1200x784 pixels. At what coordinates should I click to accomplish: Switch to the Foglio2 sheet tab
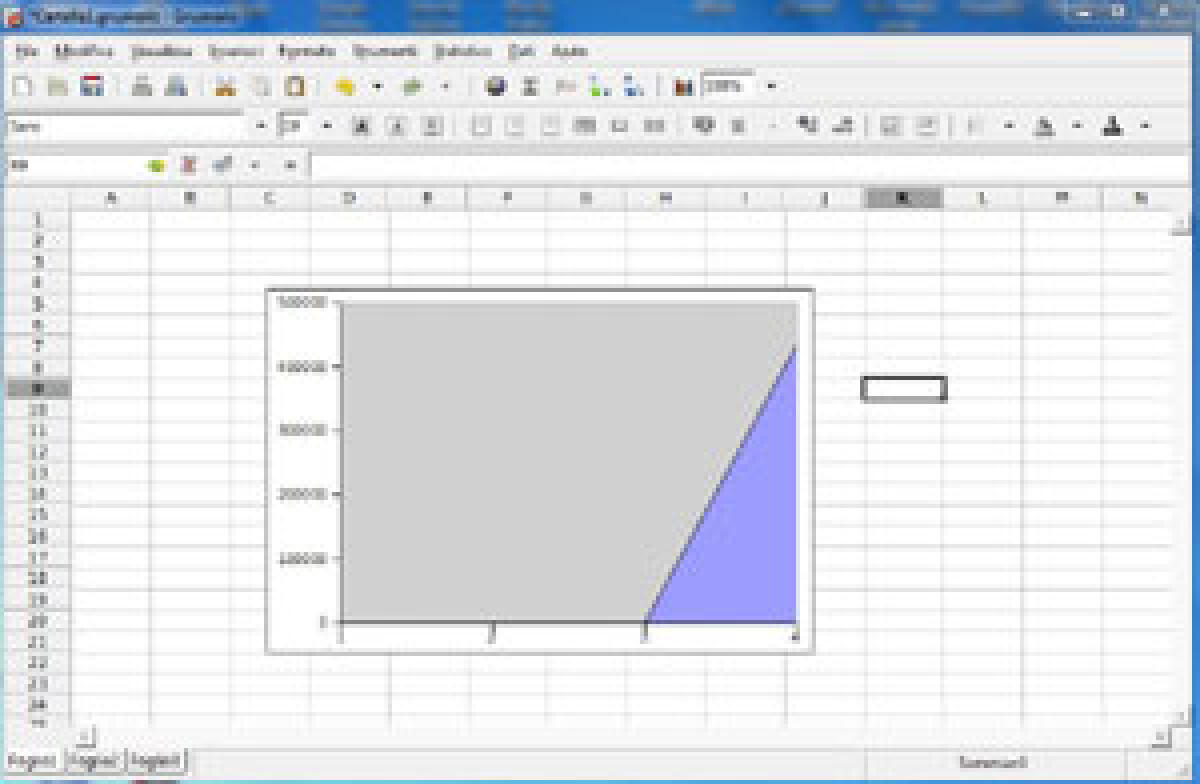click(95, 761)
